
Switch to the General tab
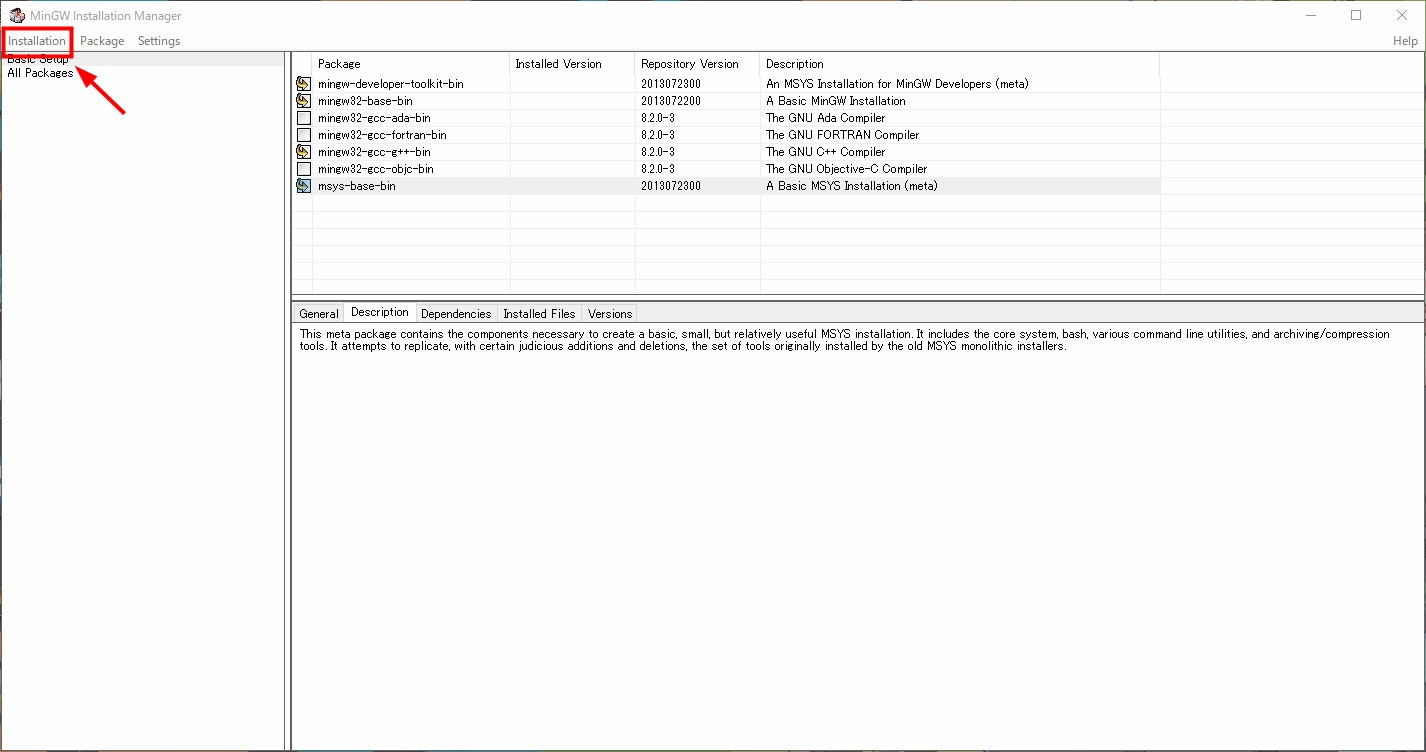(319, 314)
